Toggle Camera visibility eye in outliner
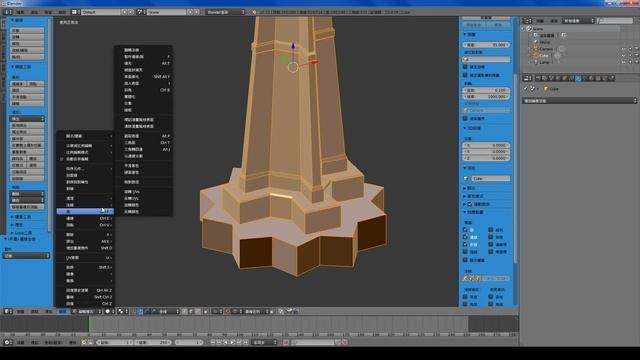This screenshot has width=640, height=360. 623,49
